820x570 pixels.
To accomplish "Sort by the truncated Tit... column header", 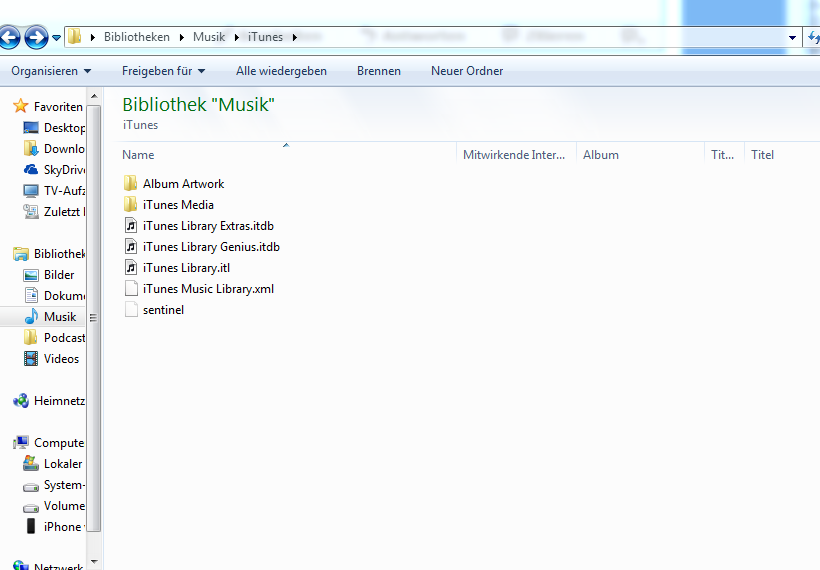I will pyautogui.click(x=724, y=155).
